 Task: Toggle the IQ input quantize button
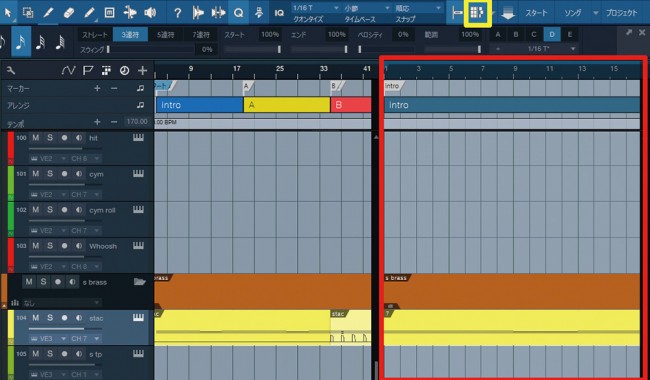279,13
